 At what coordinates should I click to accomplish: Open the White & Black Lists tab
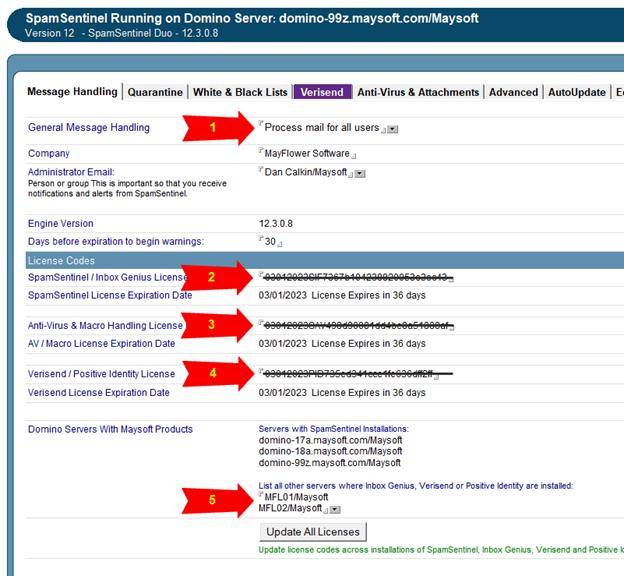(240, 92)
